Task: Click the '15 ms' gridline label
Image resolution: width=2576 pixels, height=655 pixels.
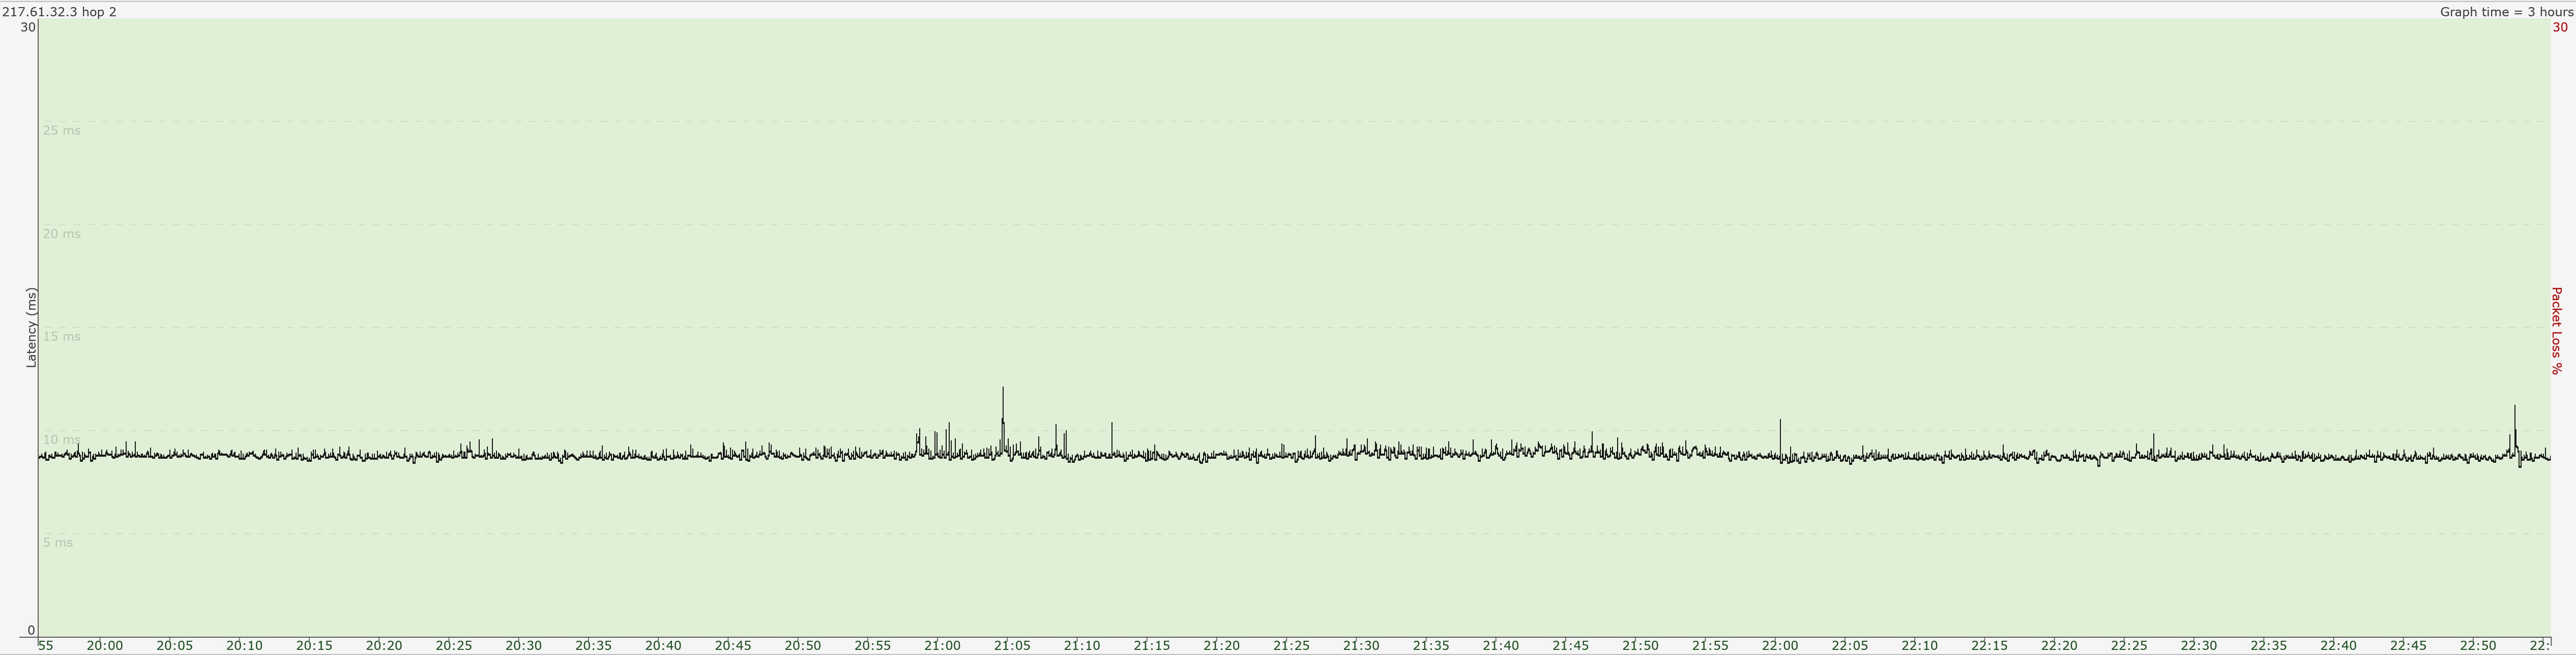Action: [x=62, y=337]
